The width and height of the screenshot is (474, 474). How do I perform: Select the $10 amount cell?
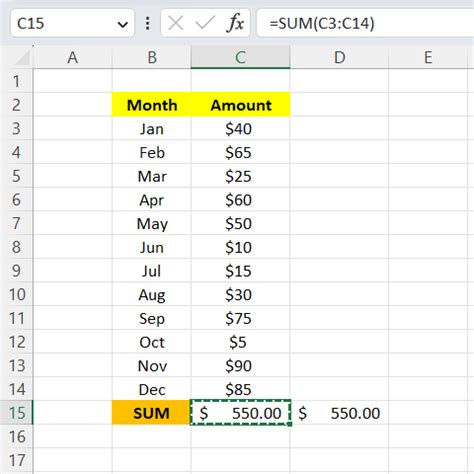(240, 247)
